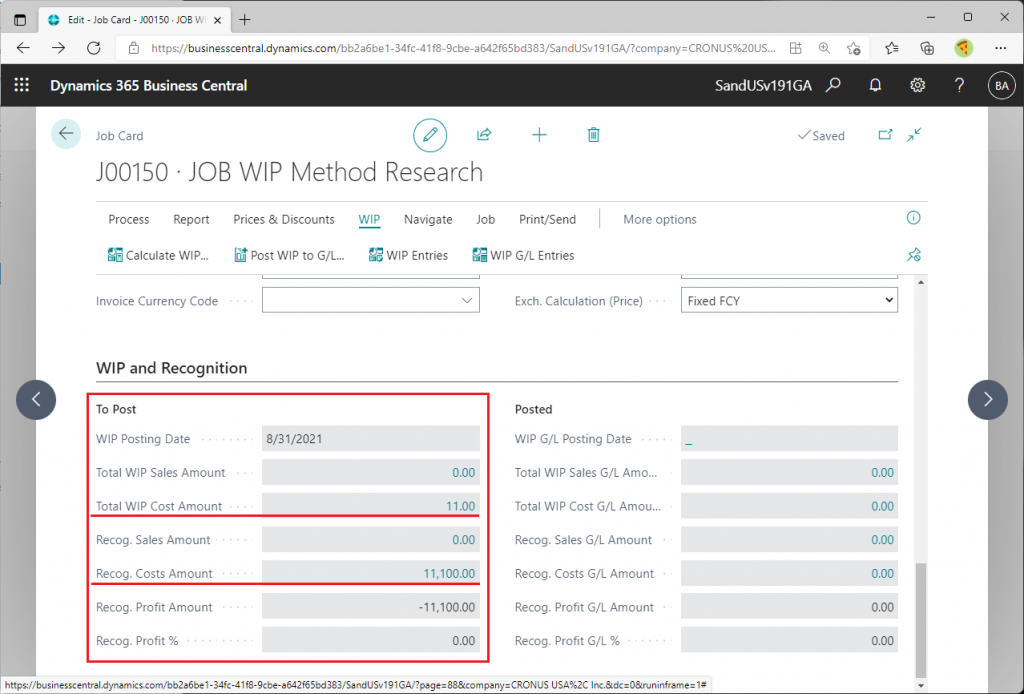Open the share icon on Job Card
Screen dimensions: 1024x694
click(484, 135)
